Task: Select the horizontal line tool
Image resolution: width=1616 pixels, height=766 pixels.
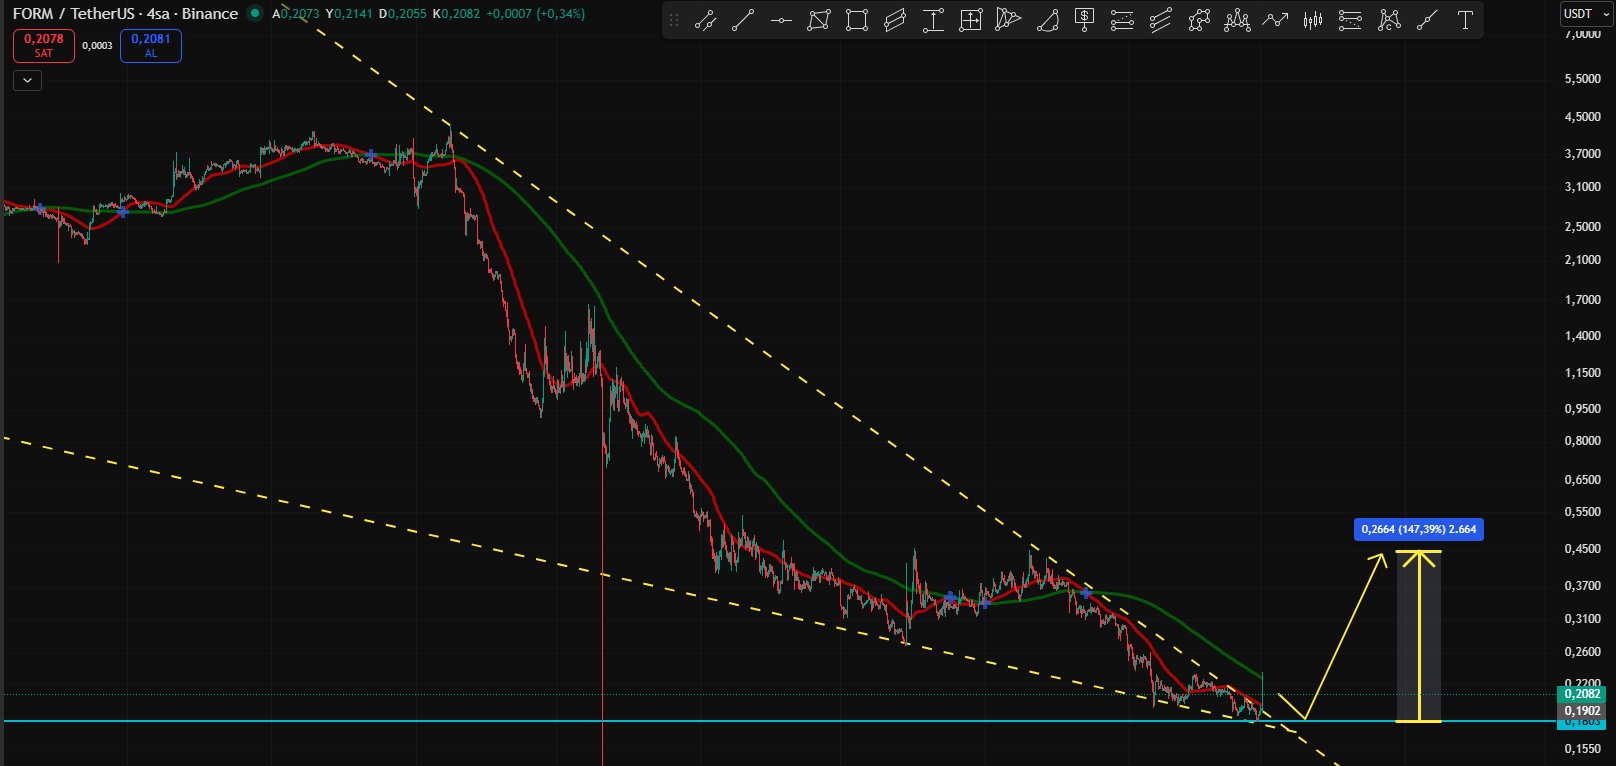Action: tap(781, 20)
